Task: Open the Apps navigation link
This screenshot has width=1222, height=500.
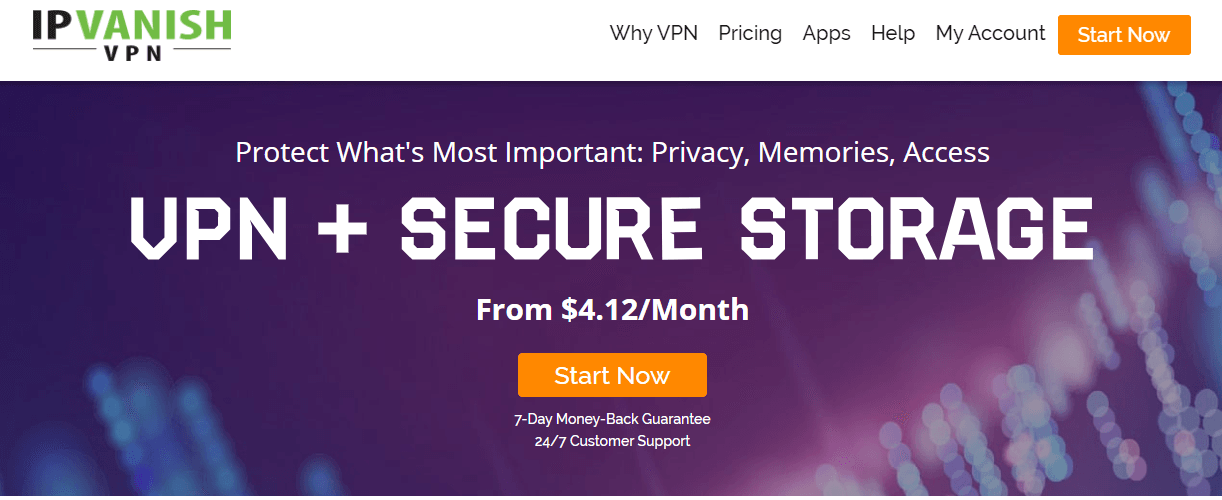Action: [x=826, y=33]
